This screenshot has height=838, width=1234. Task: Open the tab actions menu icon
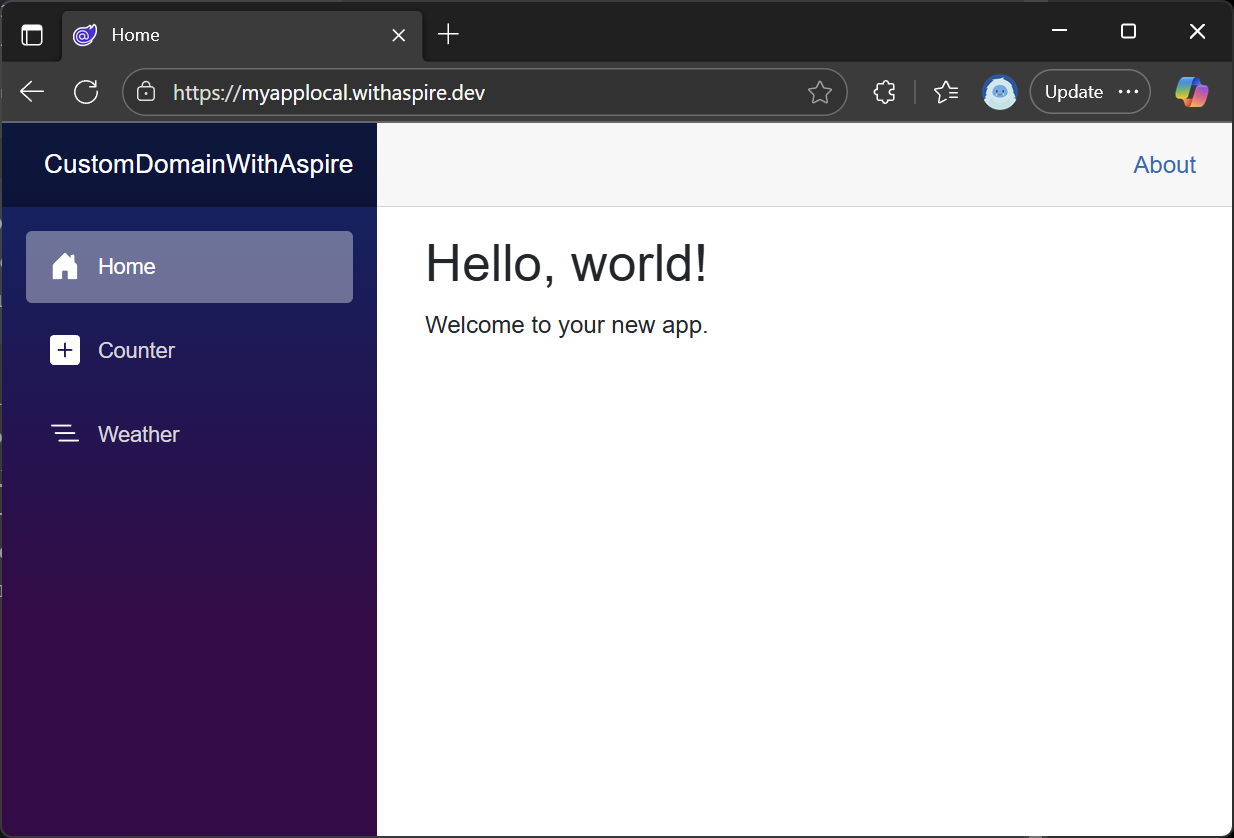click(x=32, y=35)
